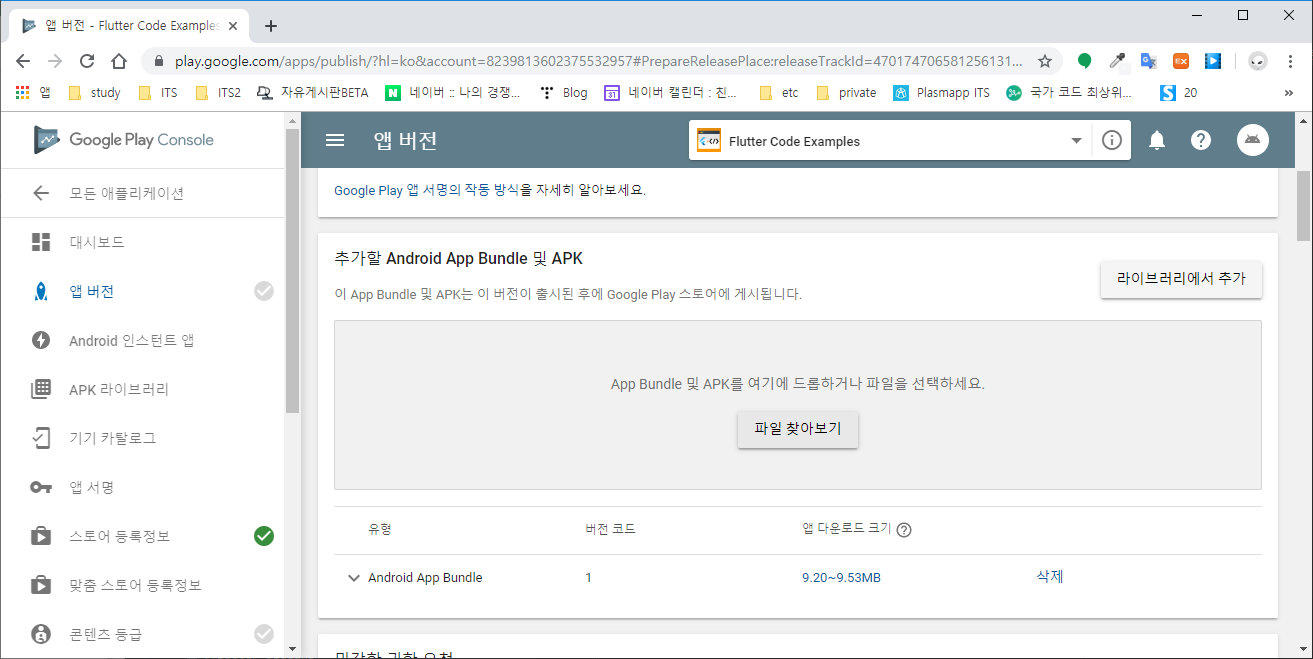1313x659 pixels.
Task: Go back to 모든 애플리케이션
Action: (x=126, y=193)
